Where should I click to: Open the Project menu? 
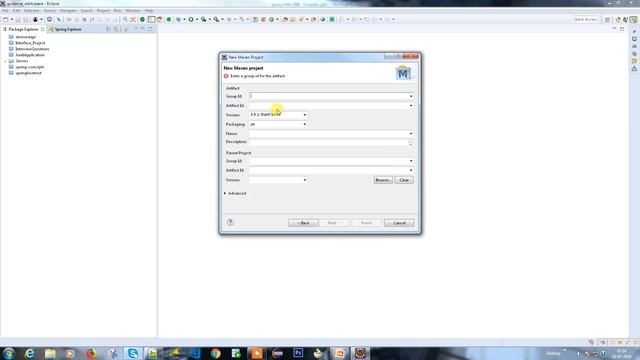(103, 11)
